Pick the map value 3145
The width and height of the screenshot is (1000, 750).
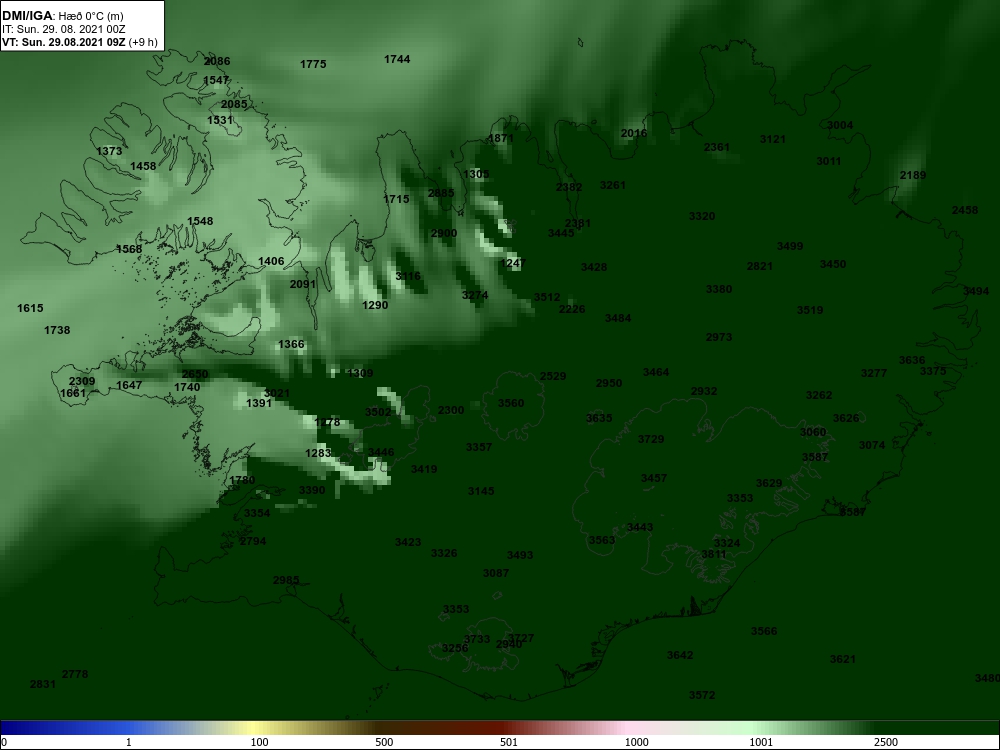481,490
